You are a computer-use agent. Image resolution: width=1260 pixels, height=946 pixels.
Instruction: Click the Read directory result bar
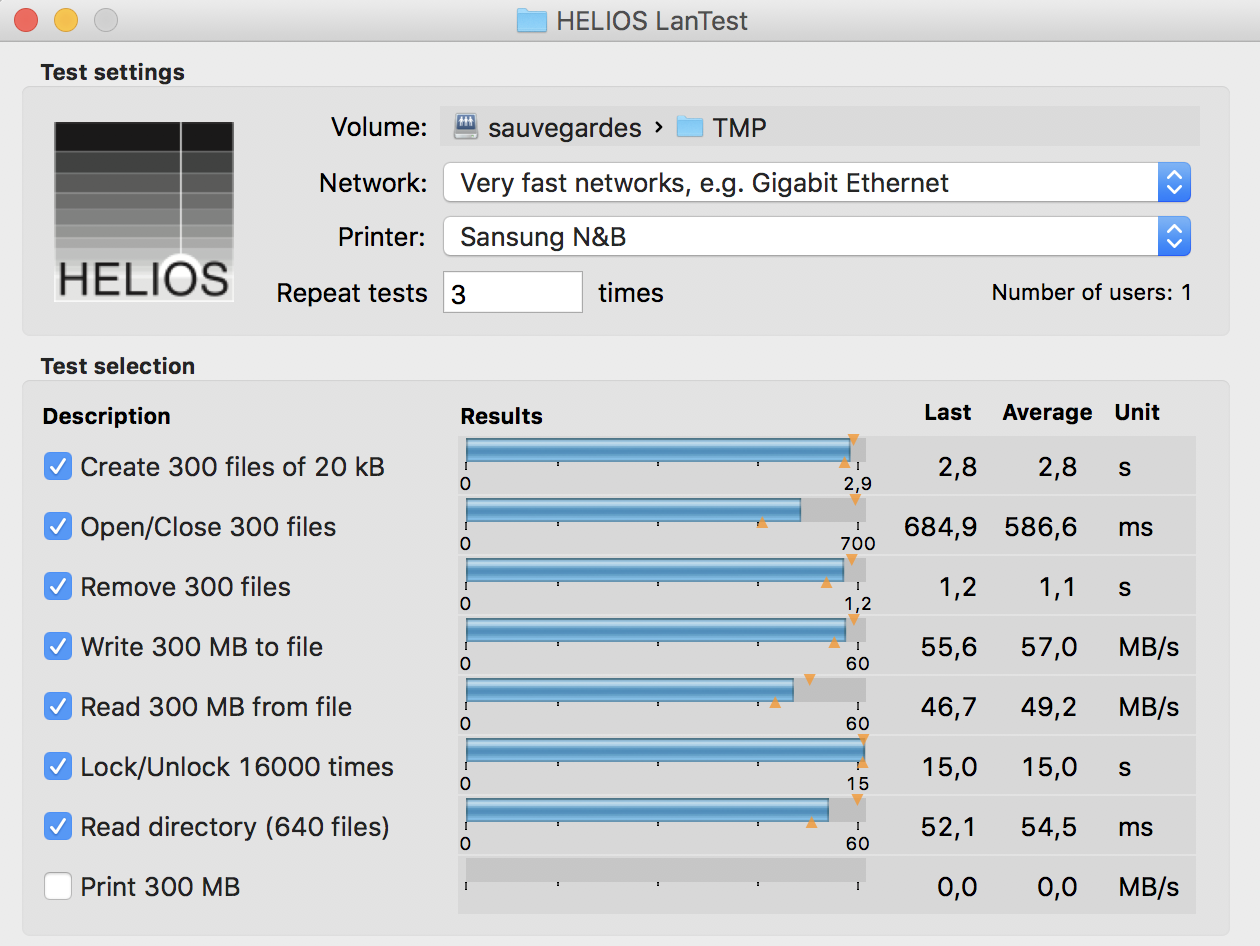665,810
